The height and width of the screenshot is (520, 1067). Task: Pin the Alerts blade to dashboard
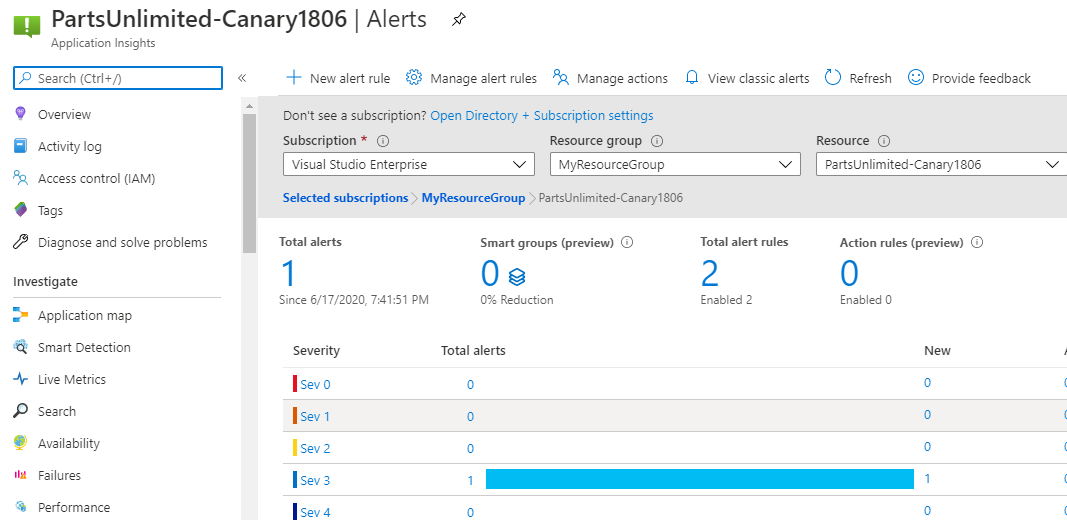coord(459,20)
